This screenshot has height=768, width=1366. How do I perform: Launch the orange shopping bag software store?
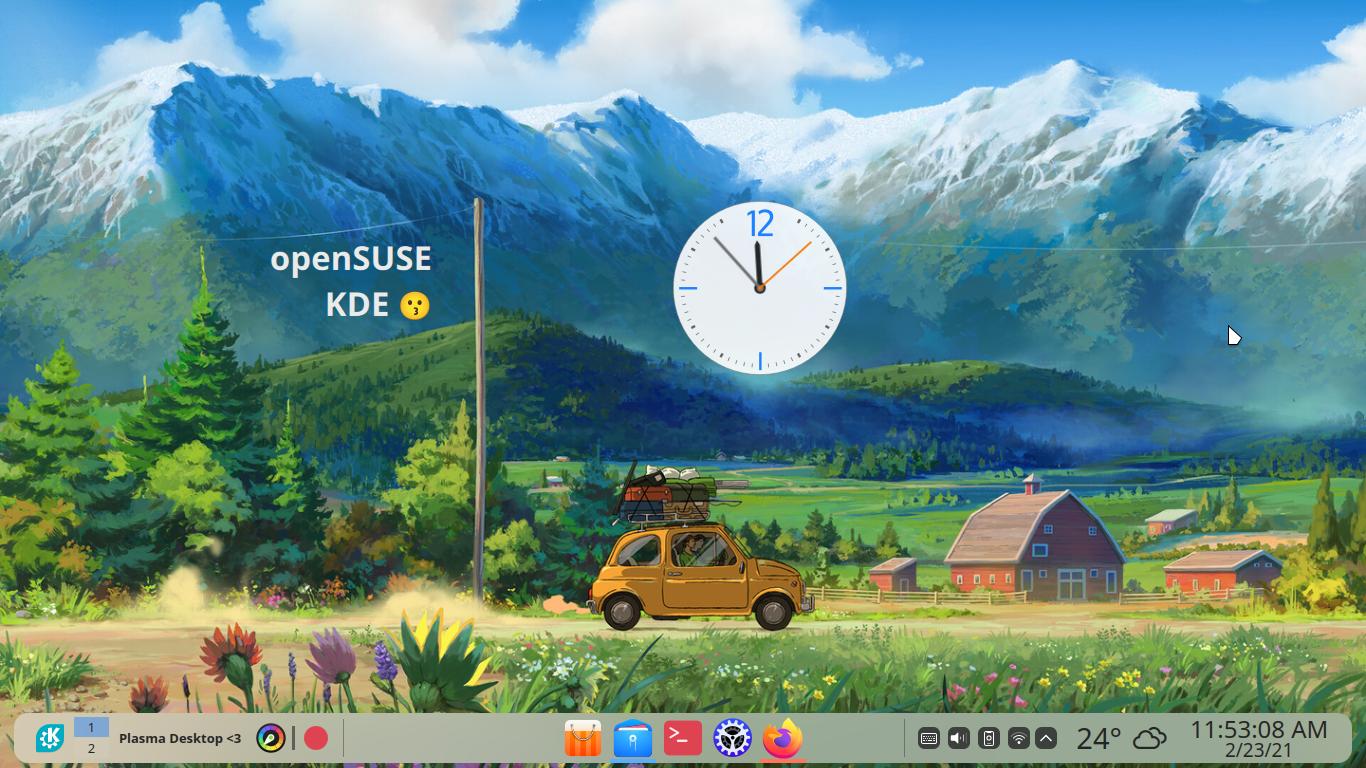(583, 738)
